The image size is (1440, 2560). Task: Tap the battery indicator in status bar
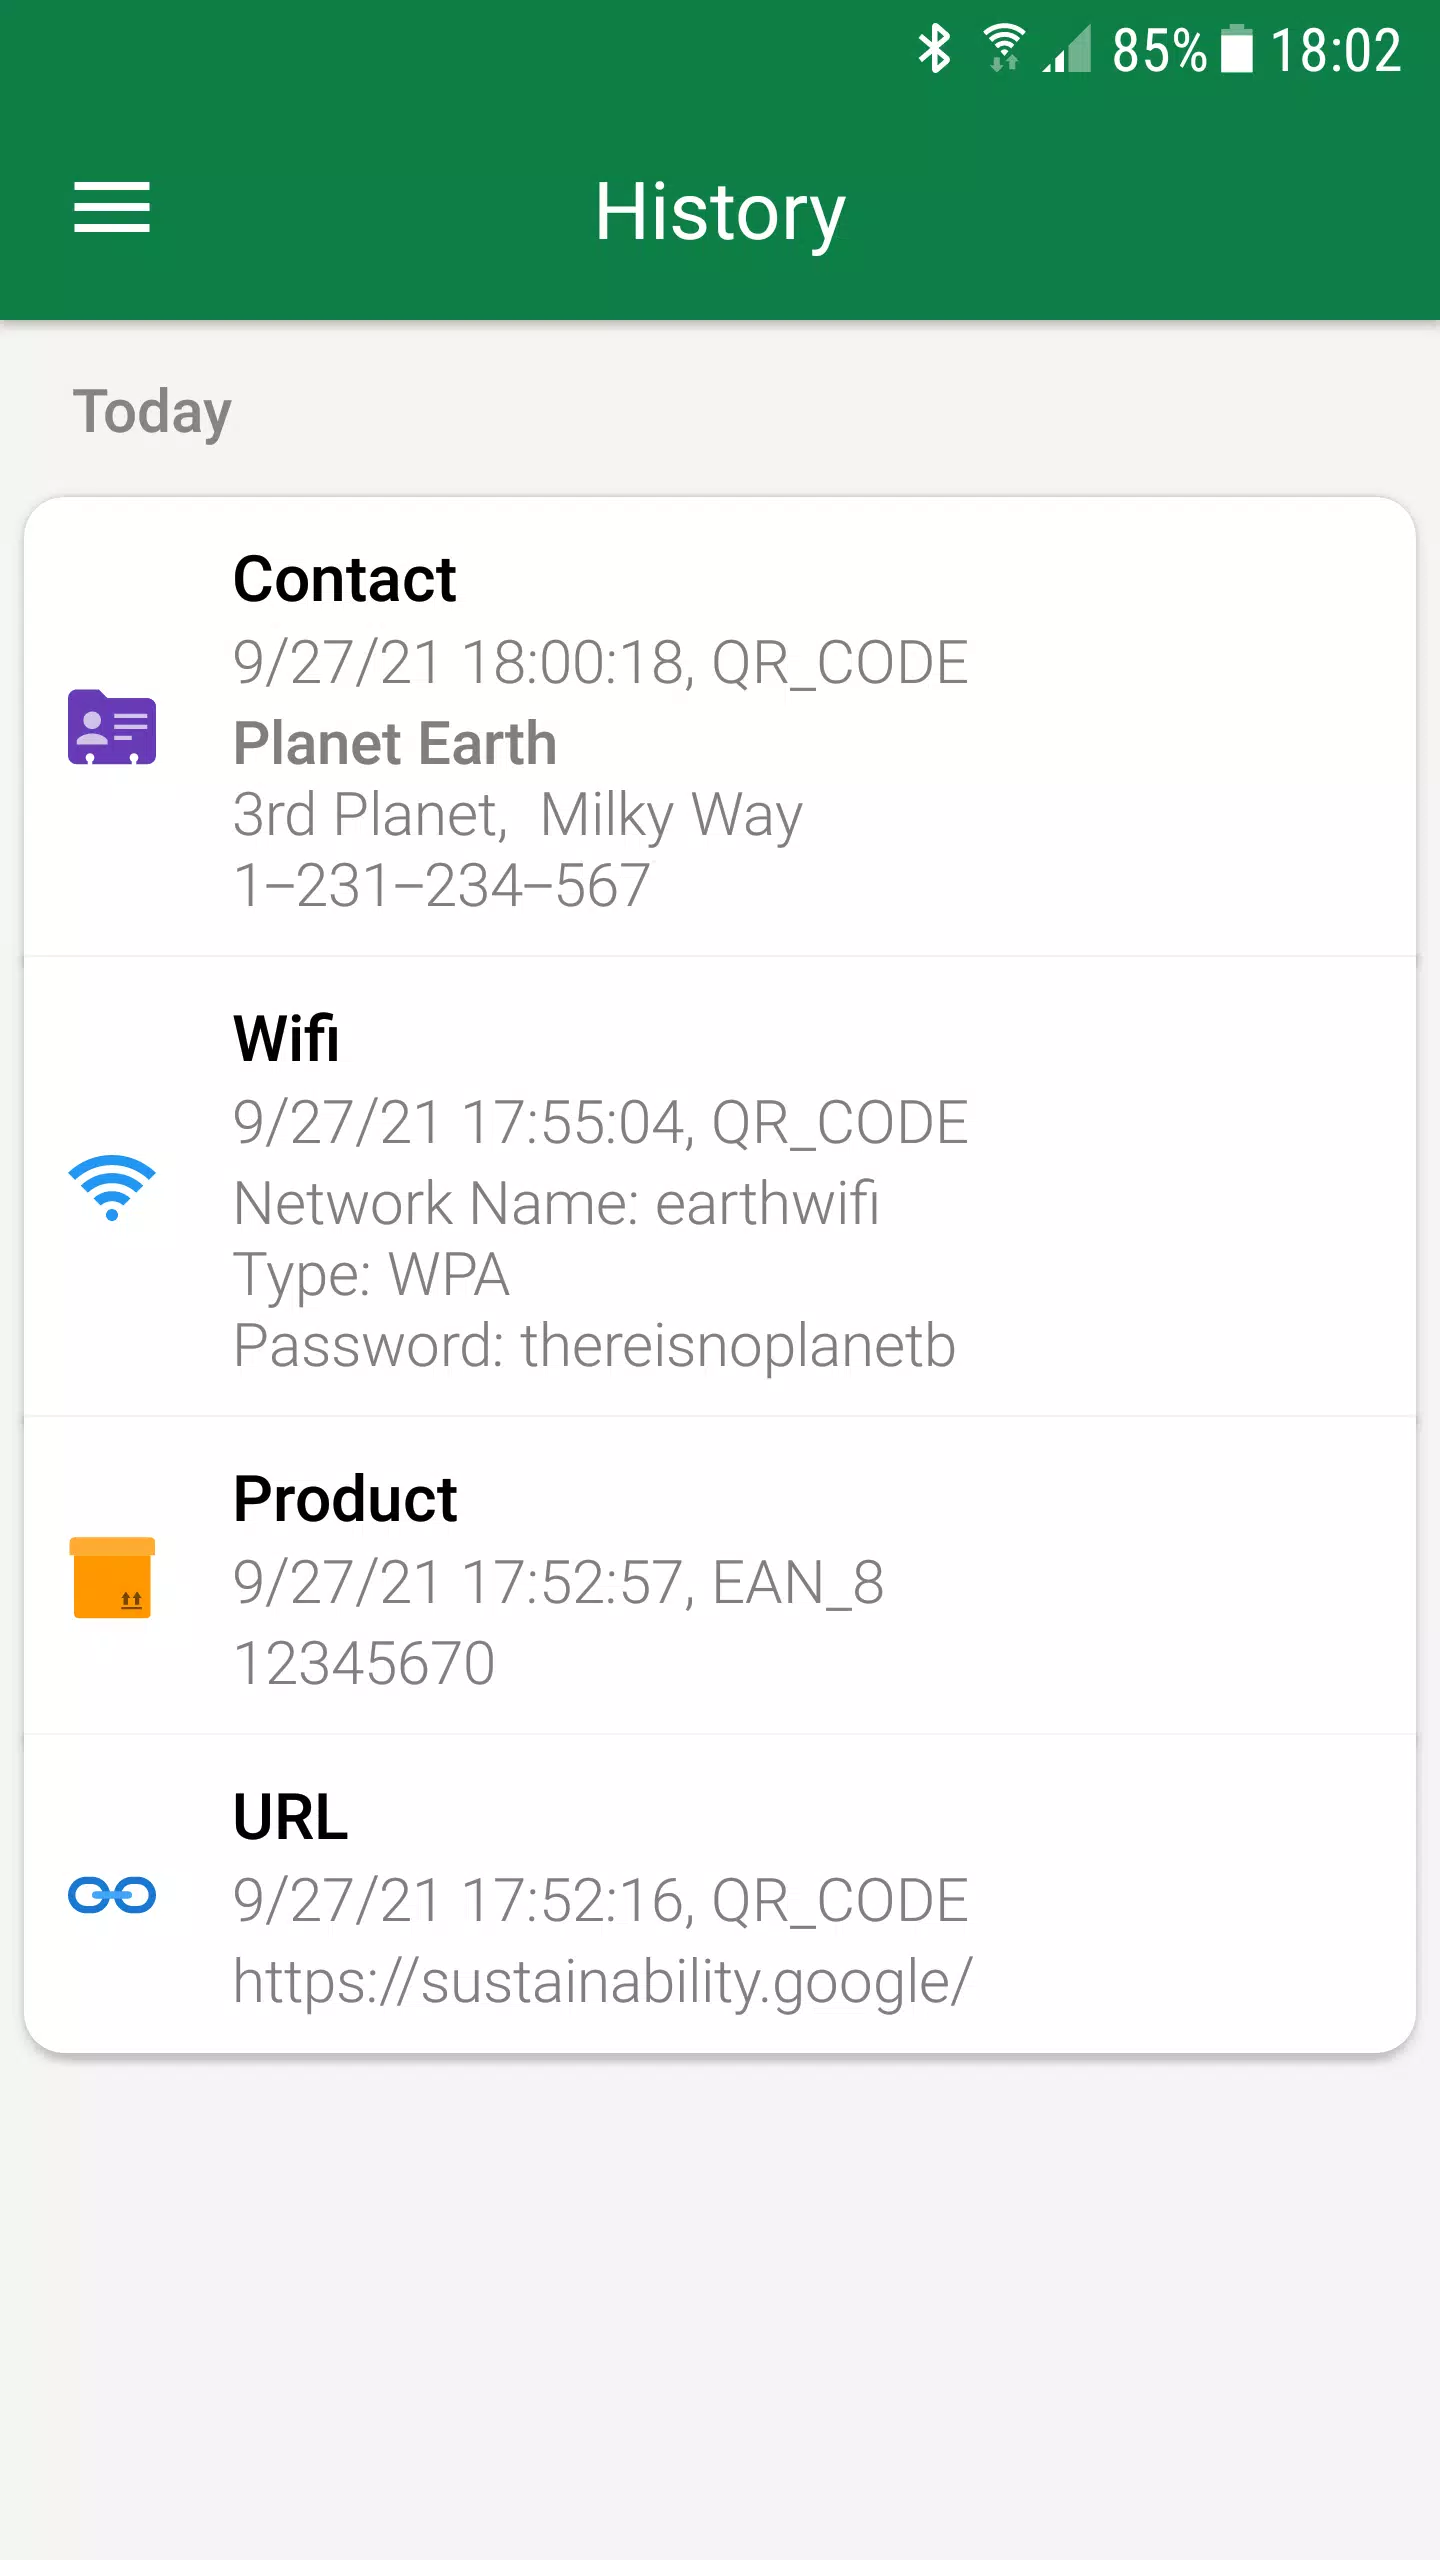(1237, 49)
